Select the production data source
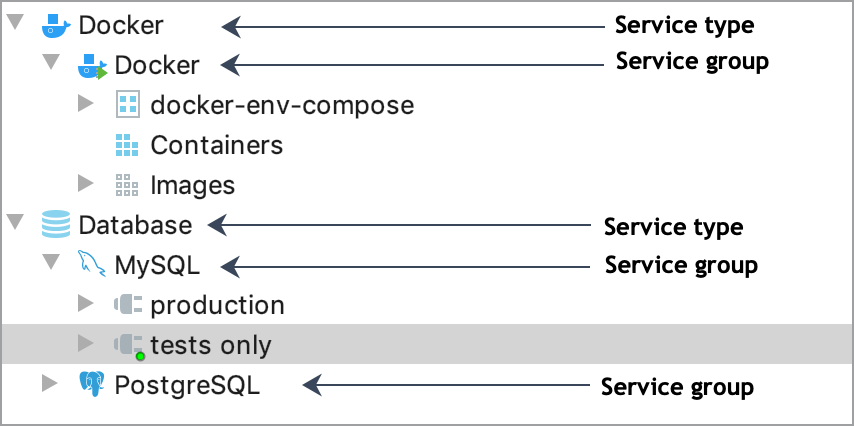This screenshot has width=854, height=426. (x=217, y=305)
